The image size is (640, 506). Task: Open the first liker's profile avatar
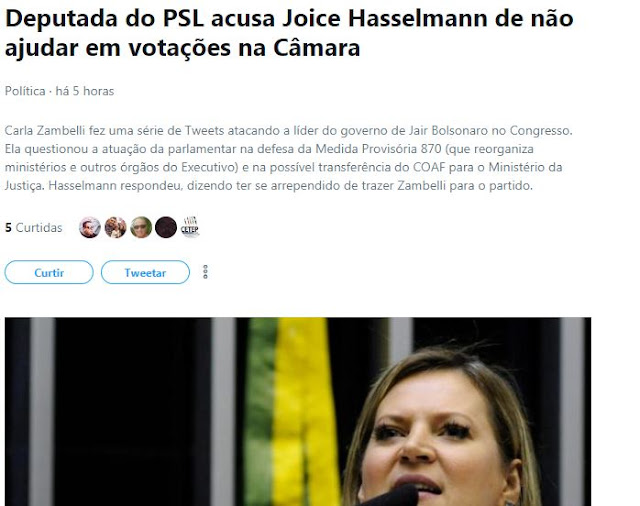coord(90,227)
